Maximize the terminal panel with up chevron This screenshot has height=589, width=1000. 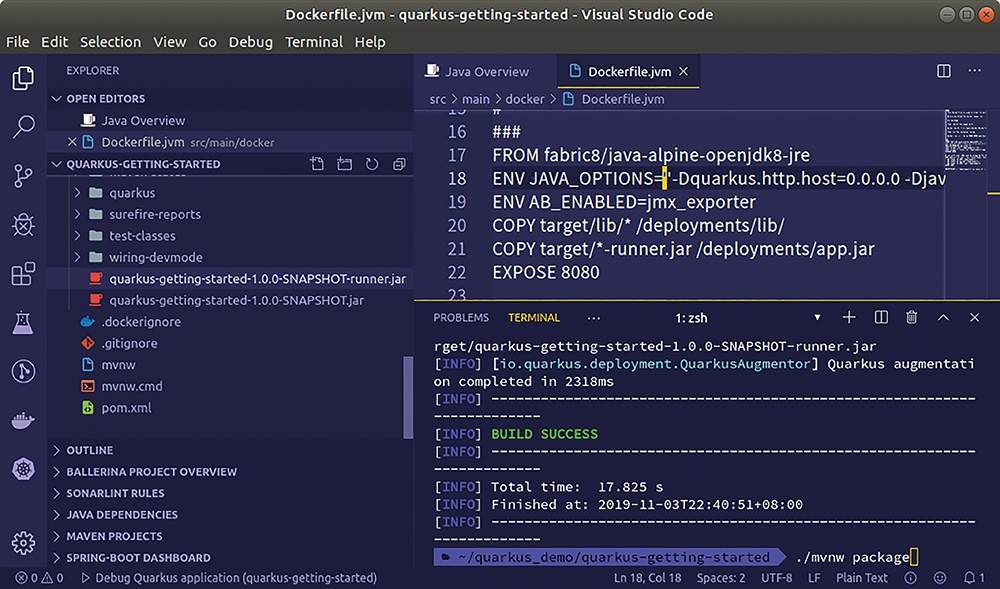tap(943, 317)
